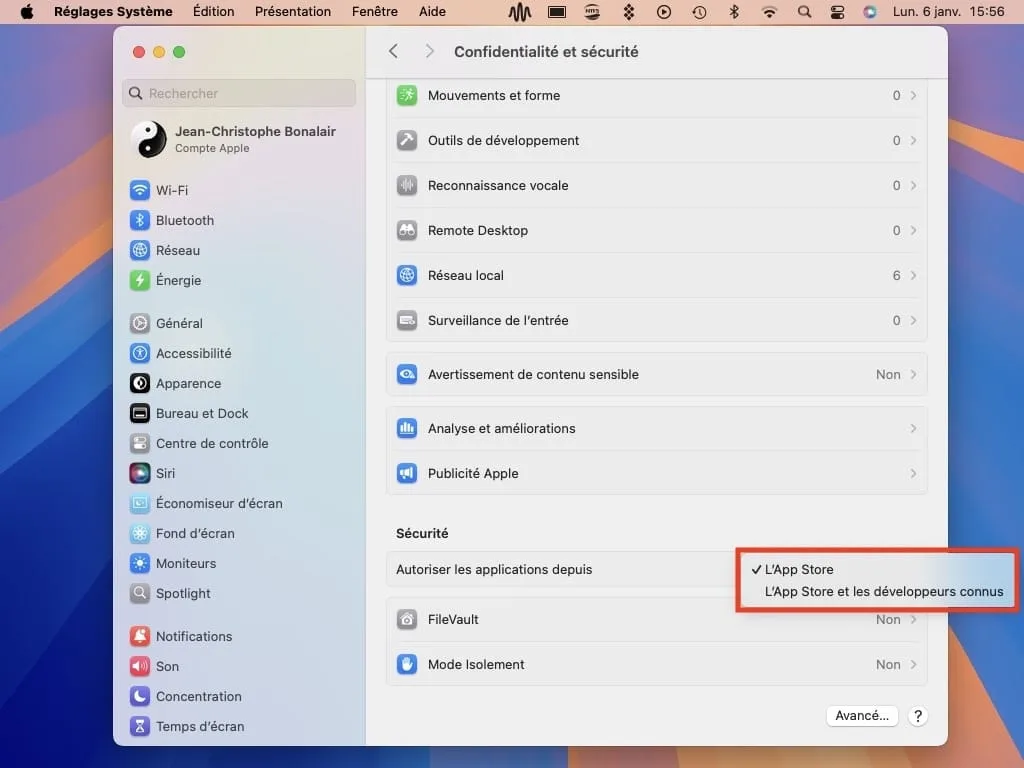Click the Mode Isolement hand icon

tap(407, 664)
